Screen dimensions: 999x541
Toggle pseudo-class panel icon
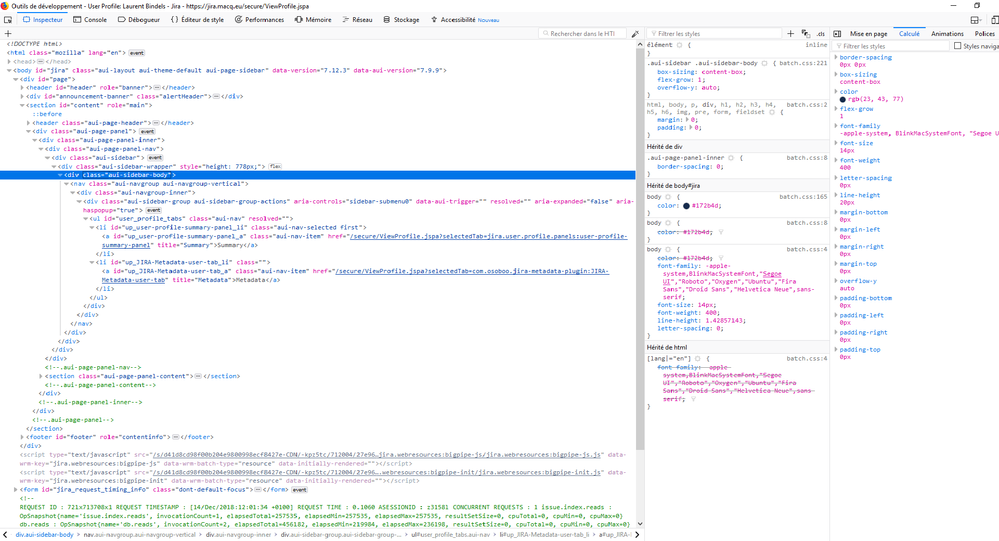pyautogui.click(x=806, y=34)
